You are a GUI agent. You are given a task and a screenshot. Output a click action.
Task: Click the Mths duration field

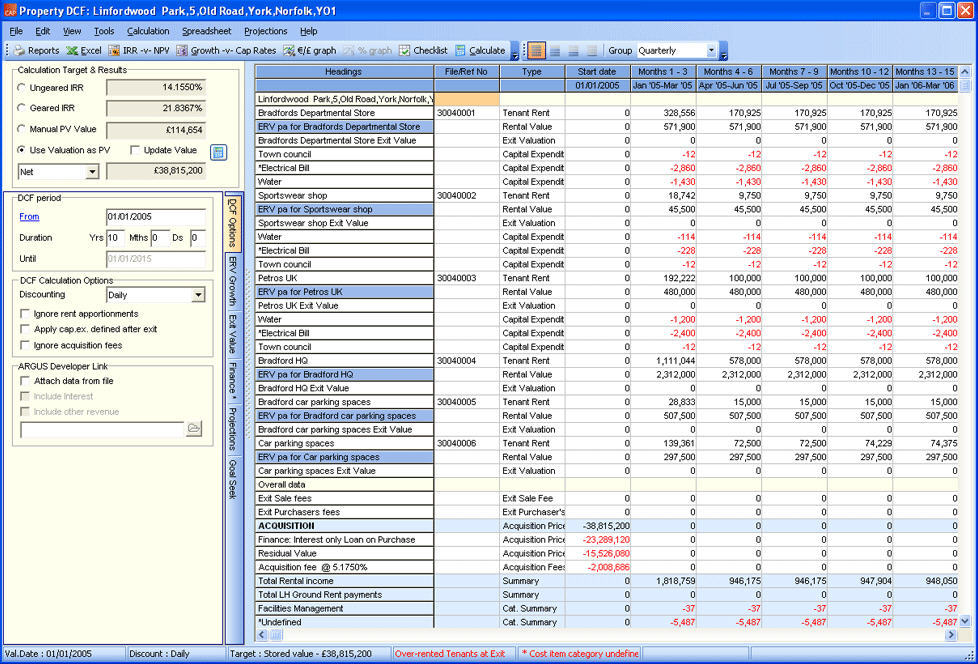pyautogui.click(x=160, y=238)
